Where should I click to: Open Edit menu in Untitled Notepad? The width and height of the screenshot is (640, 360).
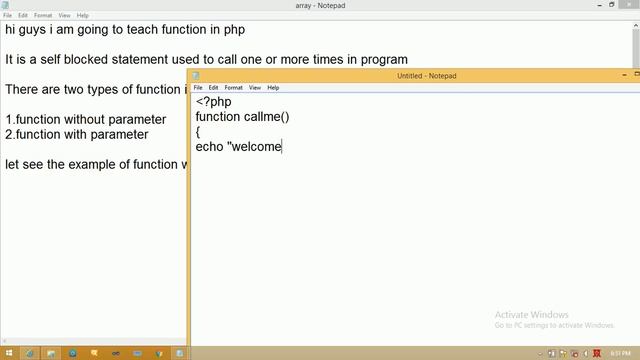click(x=213, y=88)
